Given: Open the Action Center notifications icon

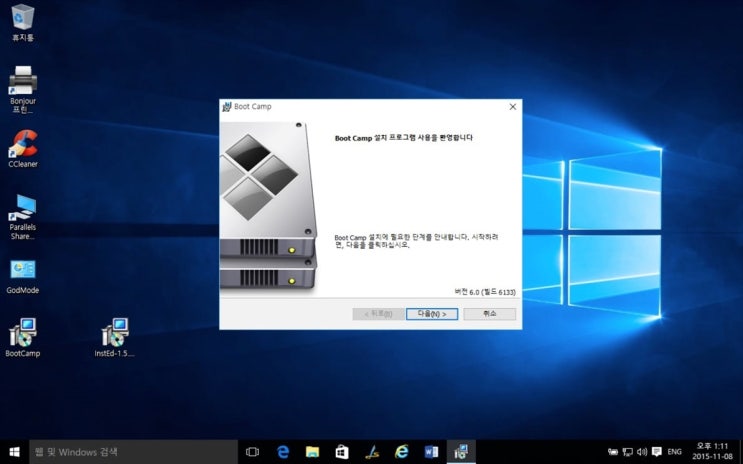Looking at the screenshot, I should click(657, 452).
